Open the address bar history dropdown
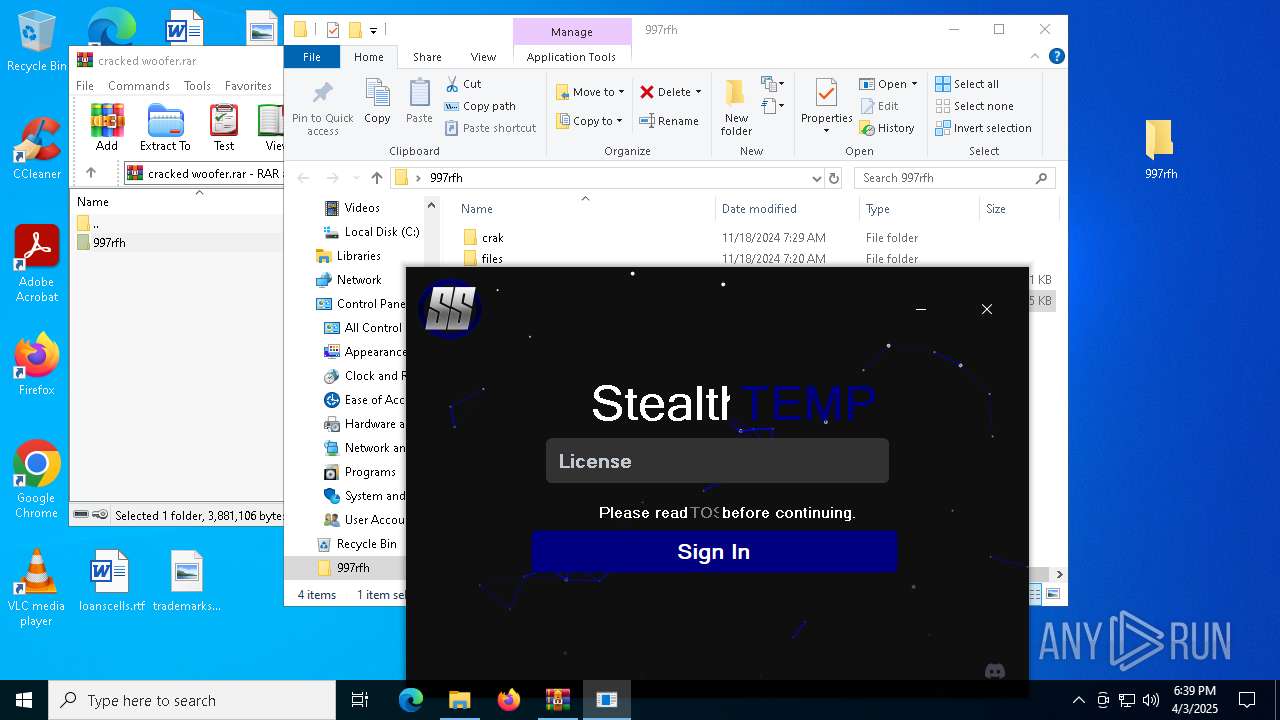The height and width of the screenshot is (720, 1280). pos(816,178)
